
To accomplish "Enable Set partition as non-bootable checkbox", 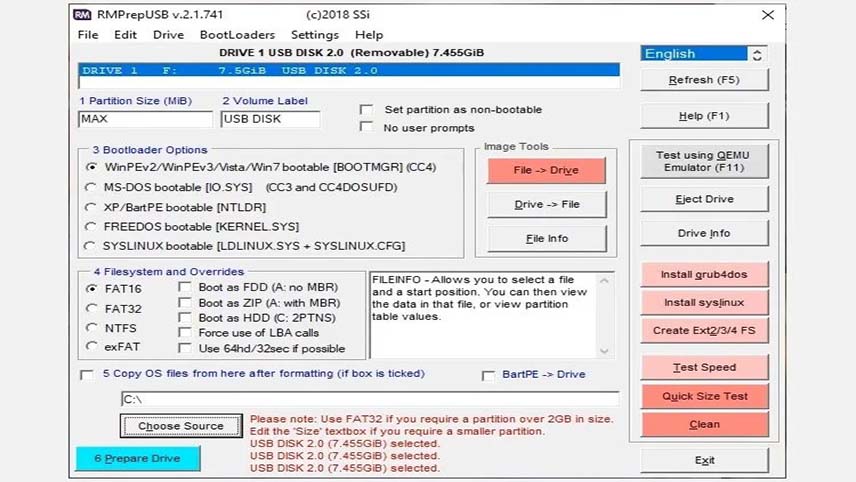I will pyautogui.click(x=366, y=110).
